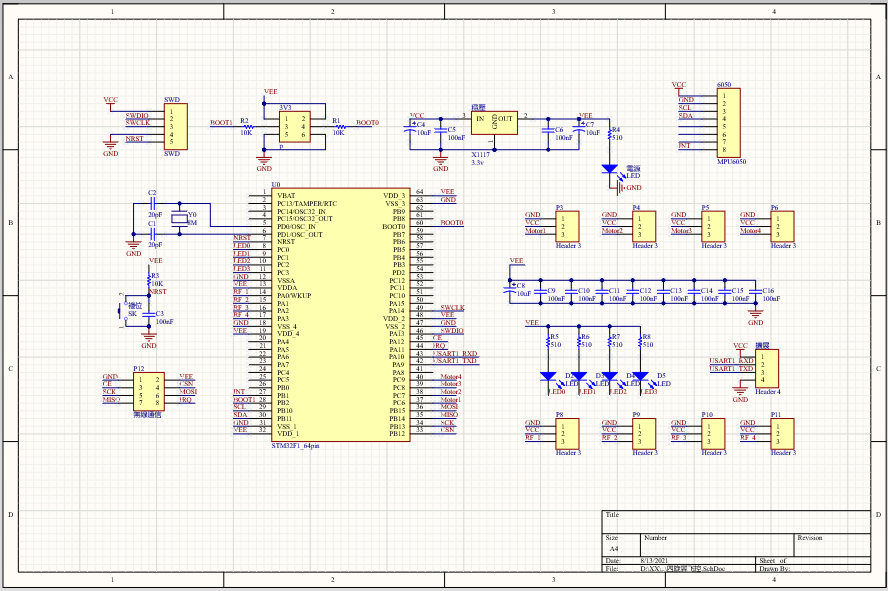This screenshot has width=888, height=591.
Task: Select the Y0 crystal oscillator symbol
Action: click(x=180, y=219)
